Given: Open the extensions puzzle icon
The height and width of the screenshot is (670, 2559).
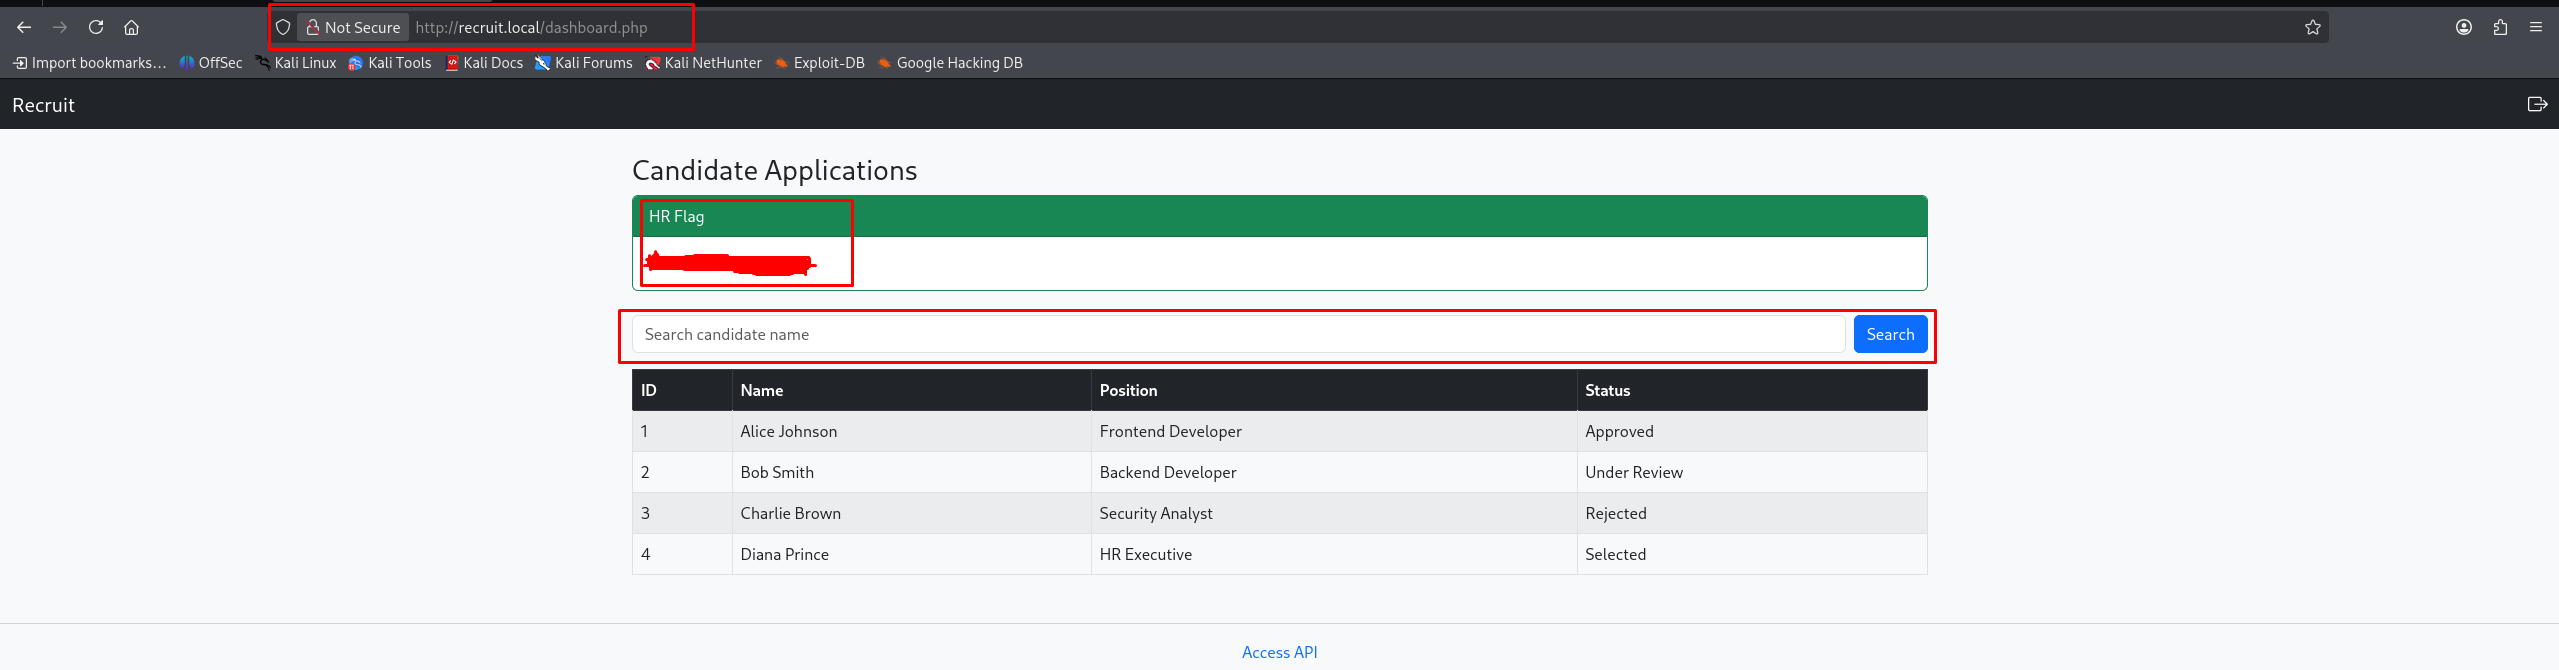Looking at the screenshot, I should point(2500,27).
